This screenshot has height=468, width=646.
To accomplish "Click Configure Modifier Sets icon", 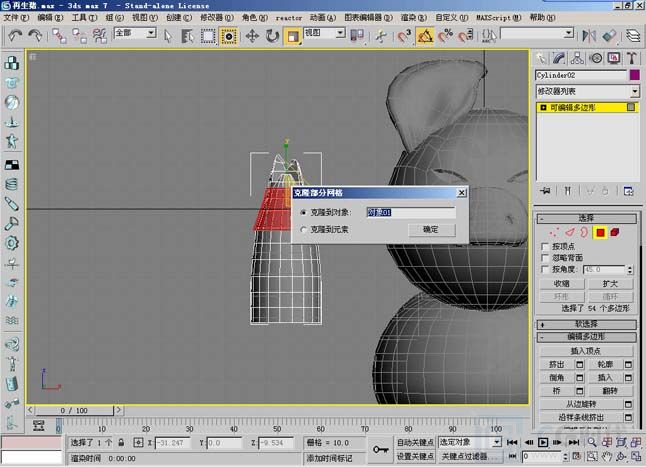I will [x=628, y=191].
